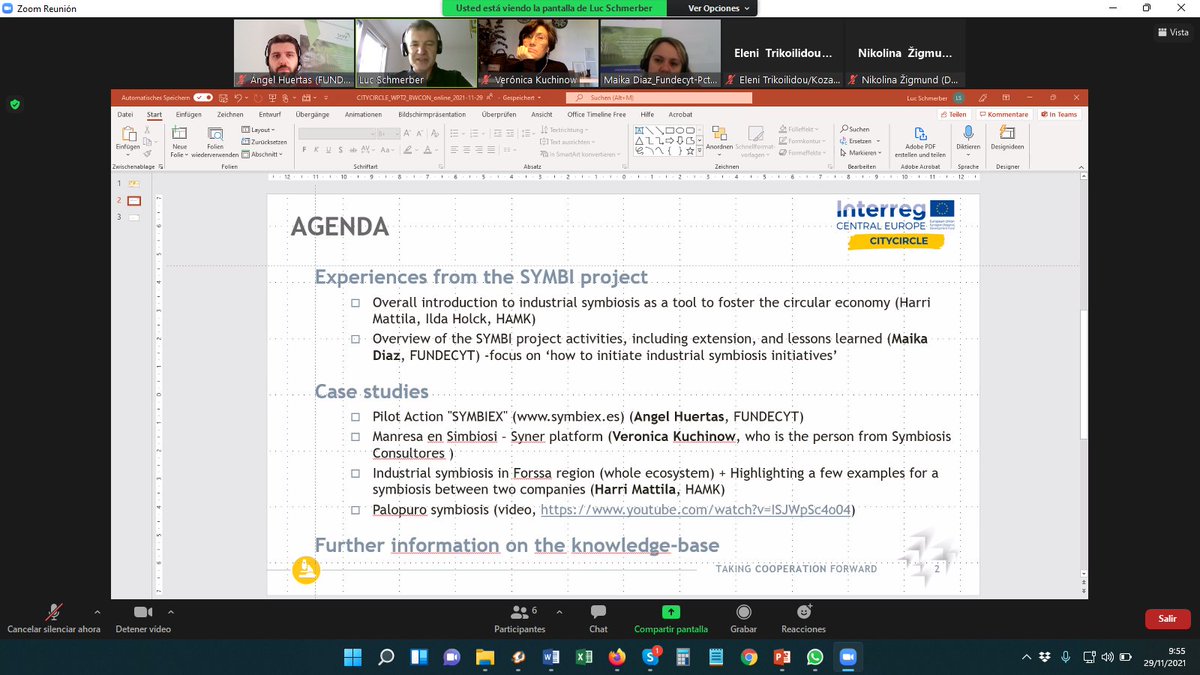Click the font color A swatch
The height and width of the screenshot is (675, 1200).
(426, 150)
